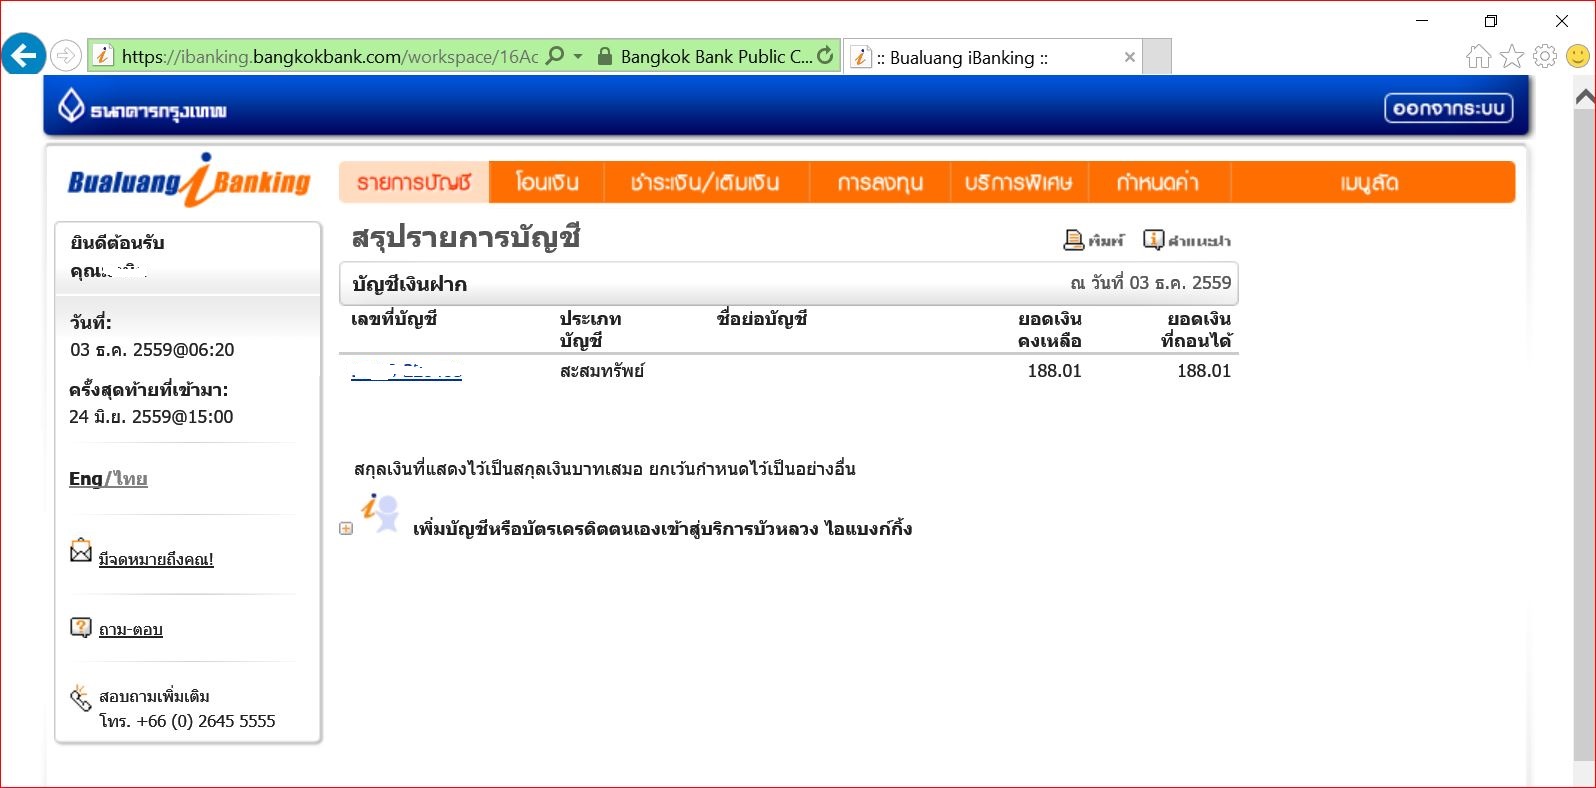
Task: Open the ชำระเงิน/เติมเงิน menu
Action: tap(705, 182)
